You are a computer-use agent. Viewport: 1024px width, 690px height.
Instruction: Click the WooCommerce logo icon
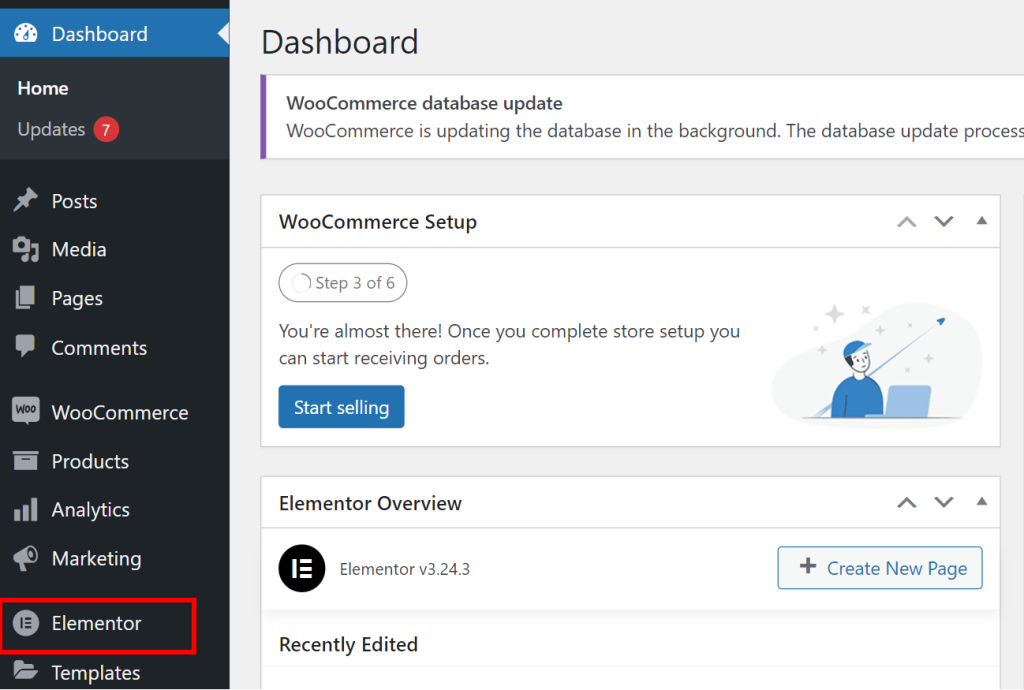(26, 412)
